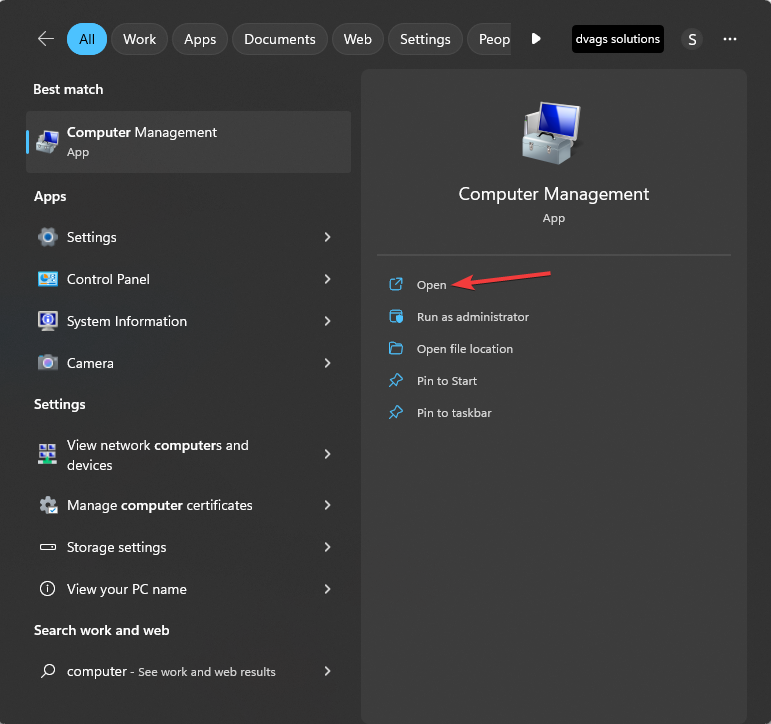The width and height of the screenshot is (771, 724).
Task: Open file location of Computer Management
Action: click(x=465, y=349)
